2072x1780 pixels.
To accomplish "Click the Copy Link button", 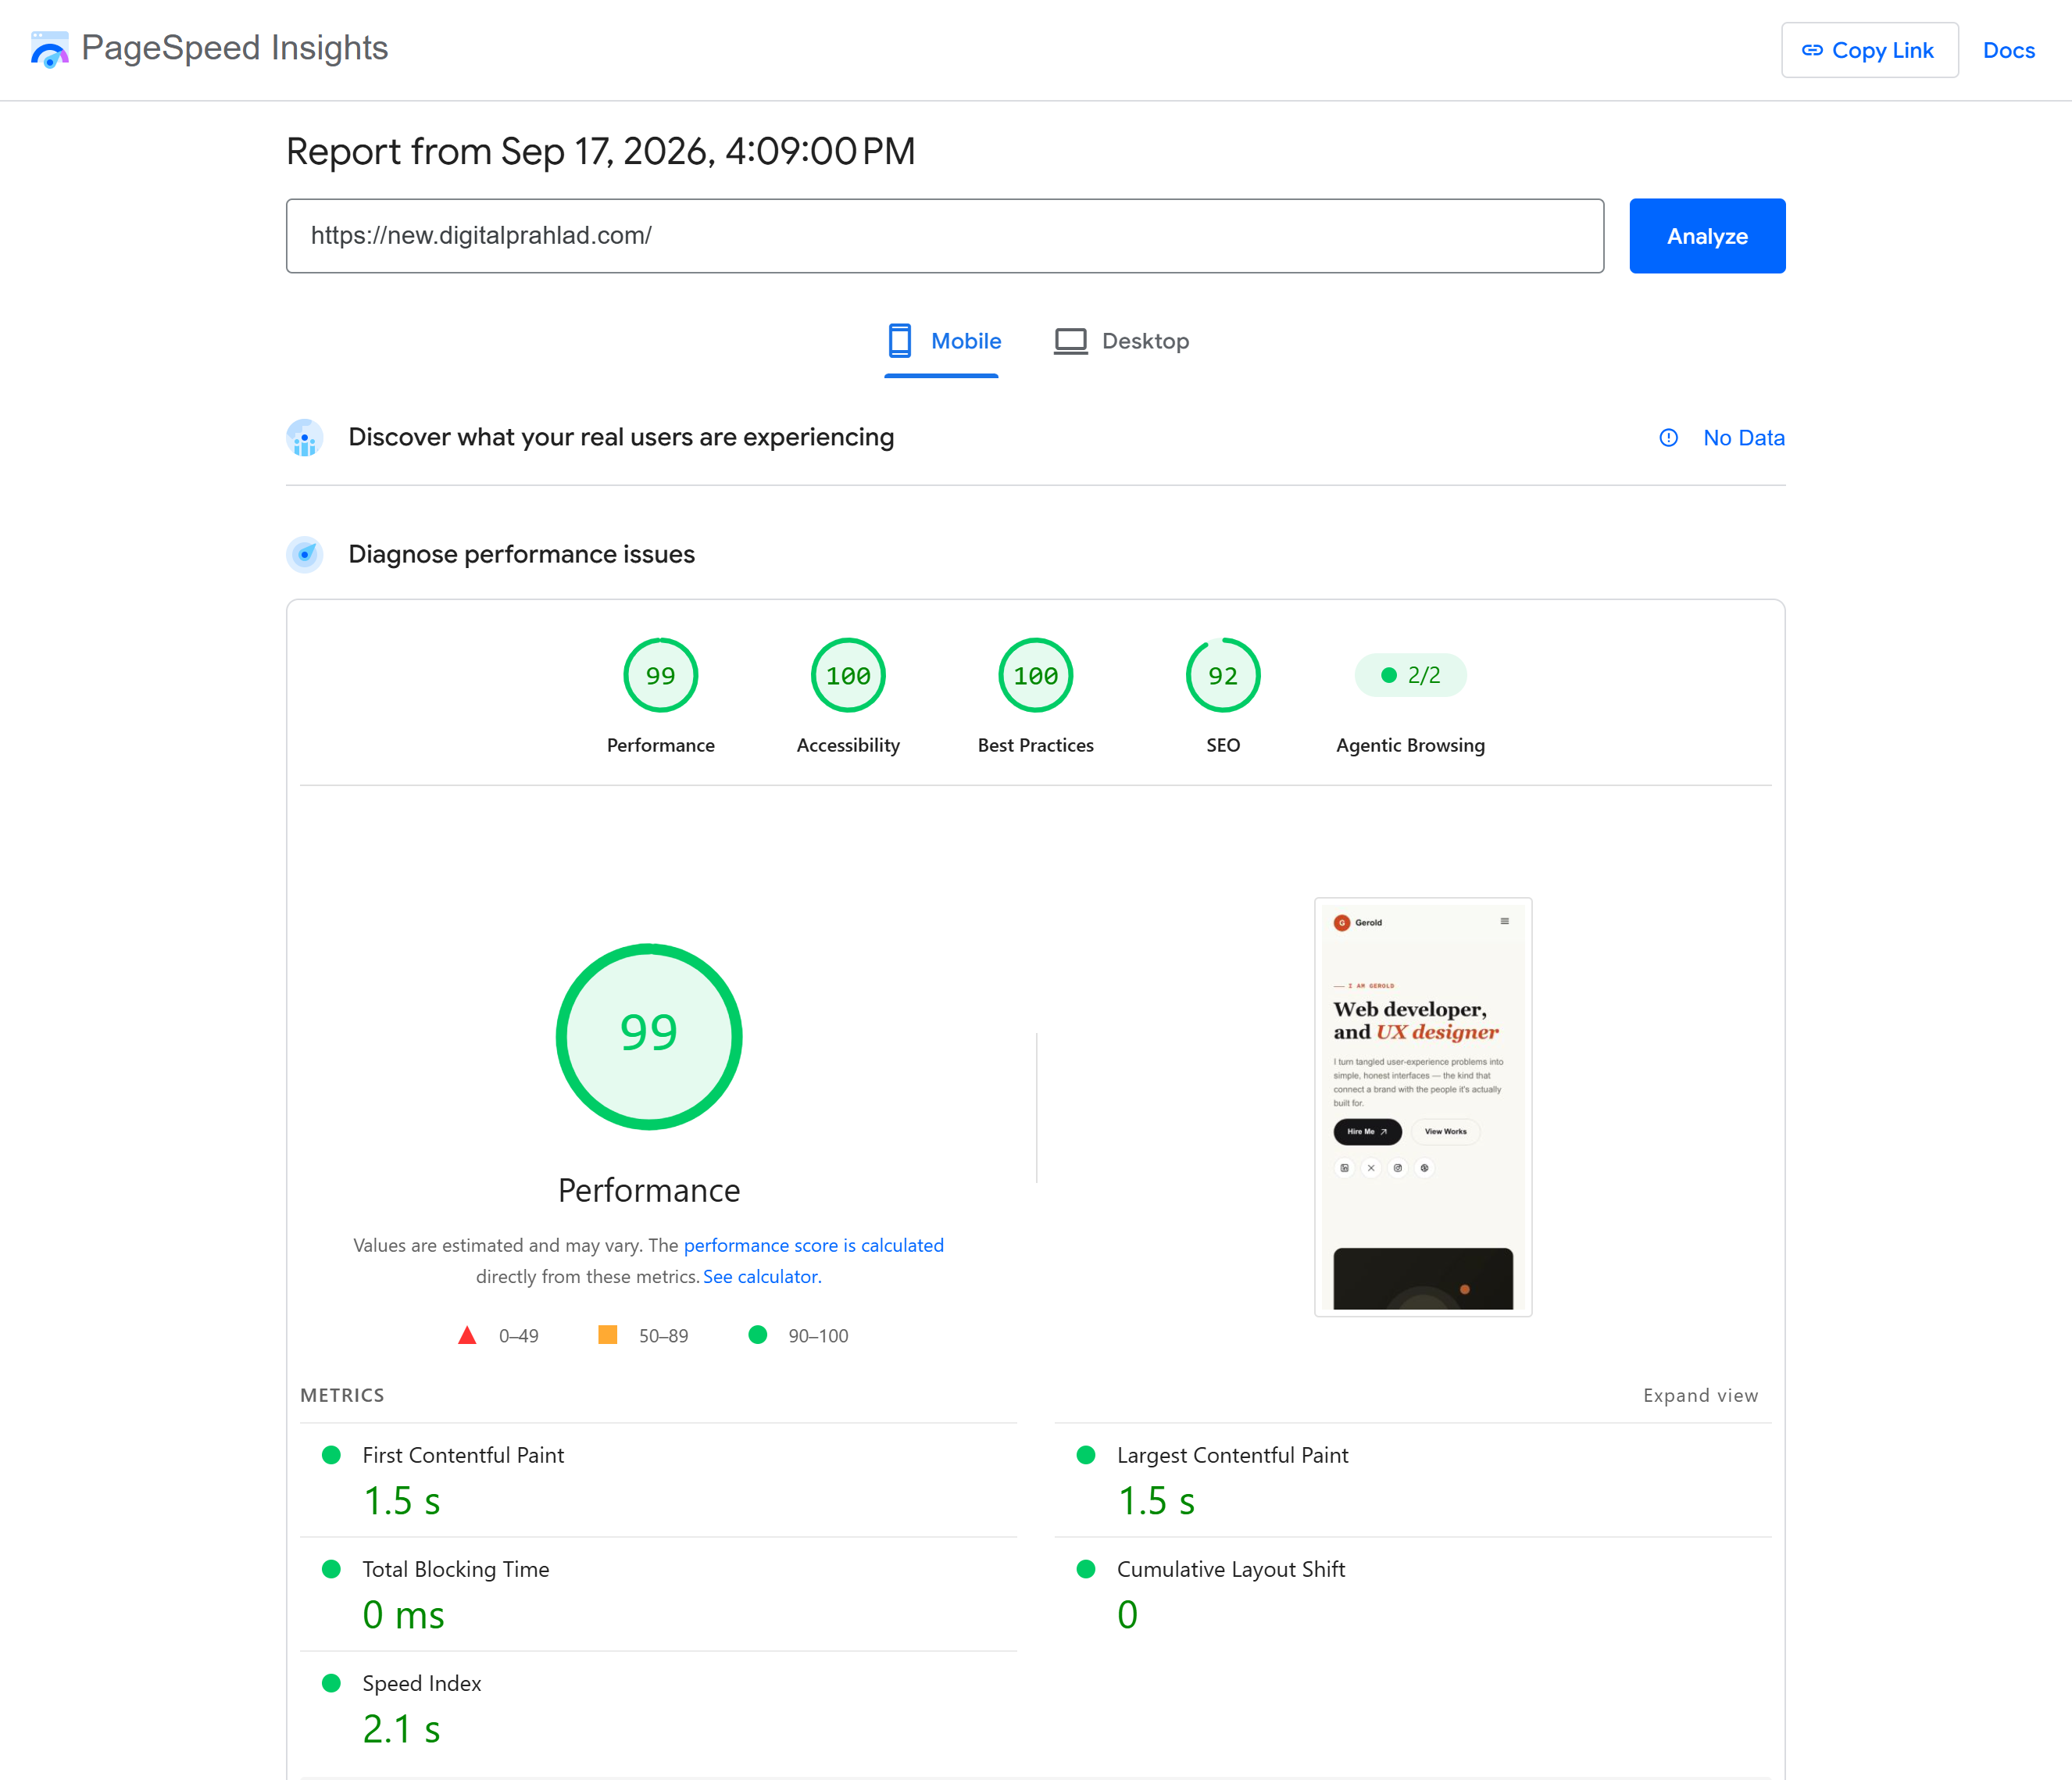I will point(1869,50).
